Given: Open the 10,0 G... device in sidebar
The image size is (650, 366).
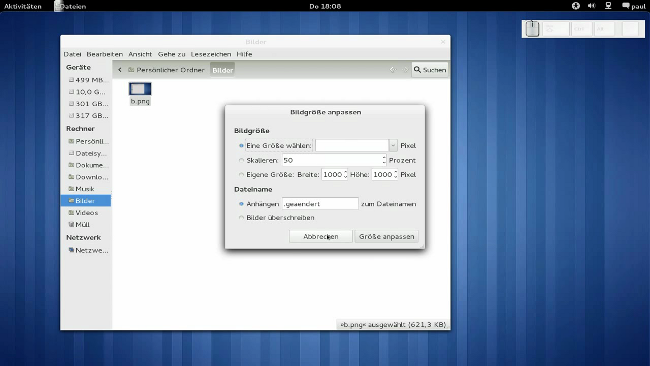Looking at the screenshot, I should [86, 92].
